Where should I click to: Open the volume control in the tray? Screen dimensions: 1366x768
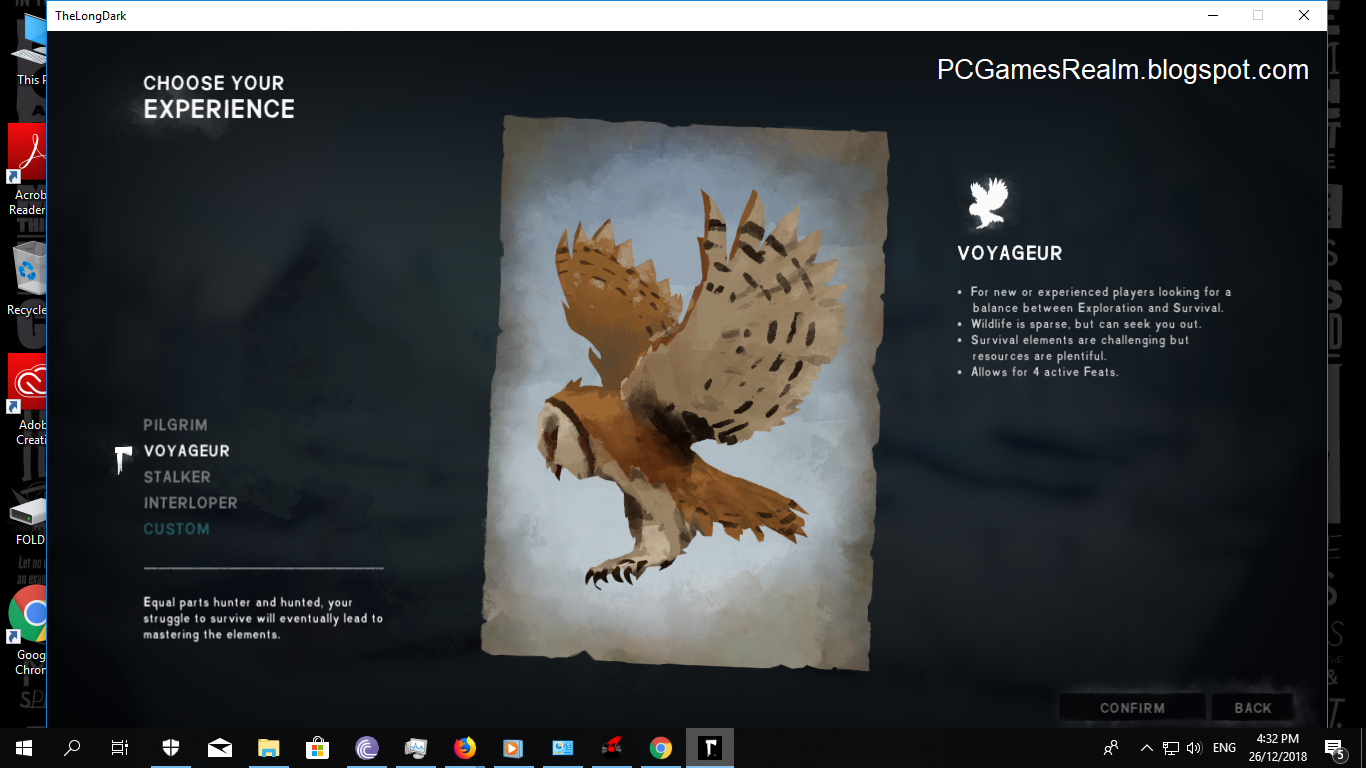(x=1194, y=747)
